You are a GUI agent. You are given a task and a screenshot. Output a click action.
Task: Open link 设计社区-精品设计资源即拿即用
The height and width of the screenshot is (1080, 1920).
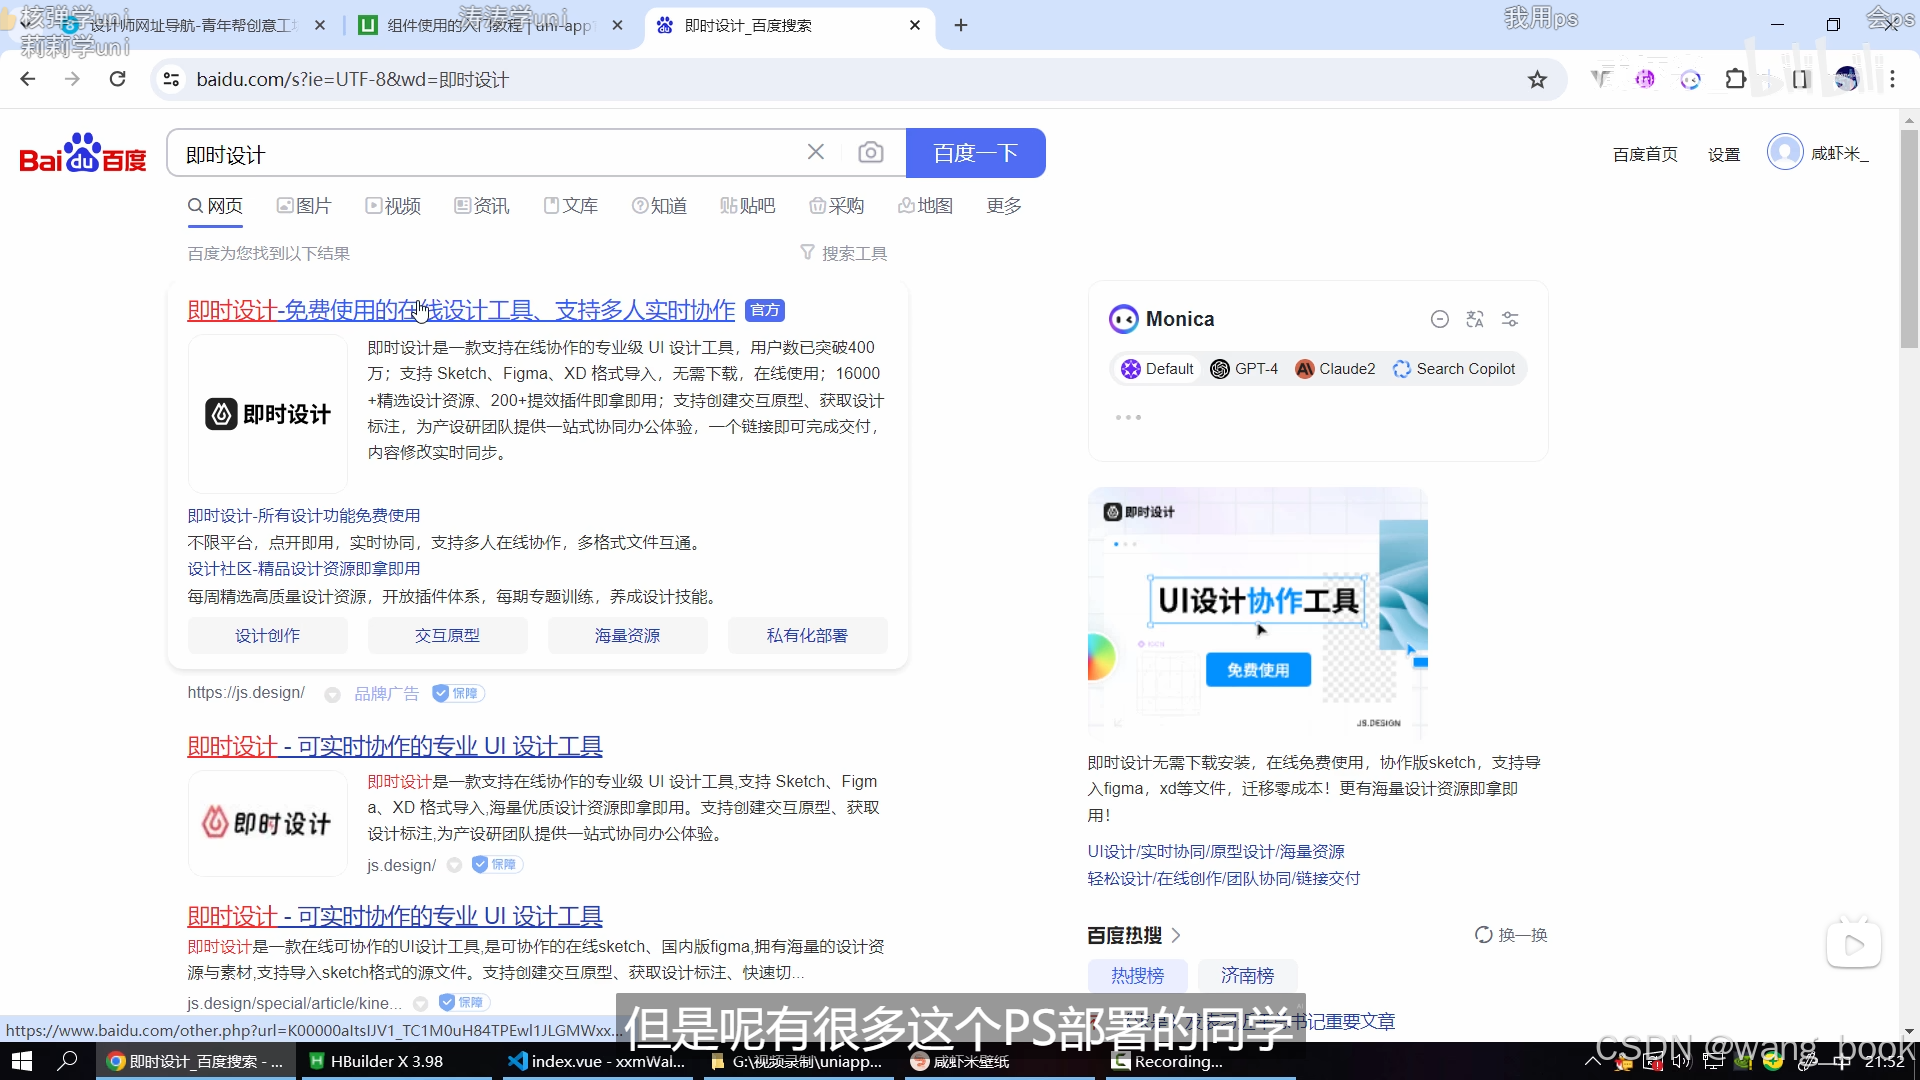(x=304, y=568)
